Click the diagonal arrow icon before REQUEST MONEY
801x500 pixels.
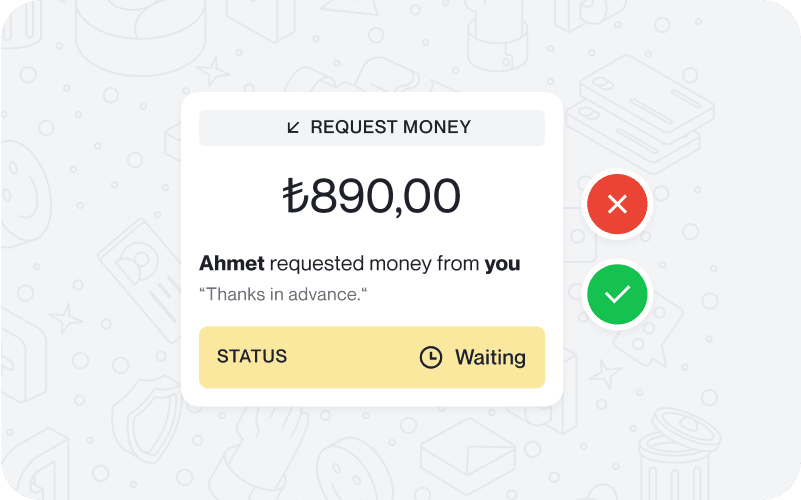293,127
